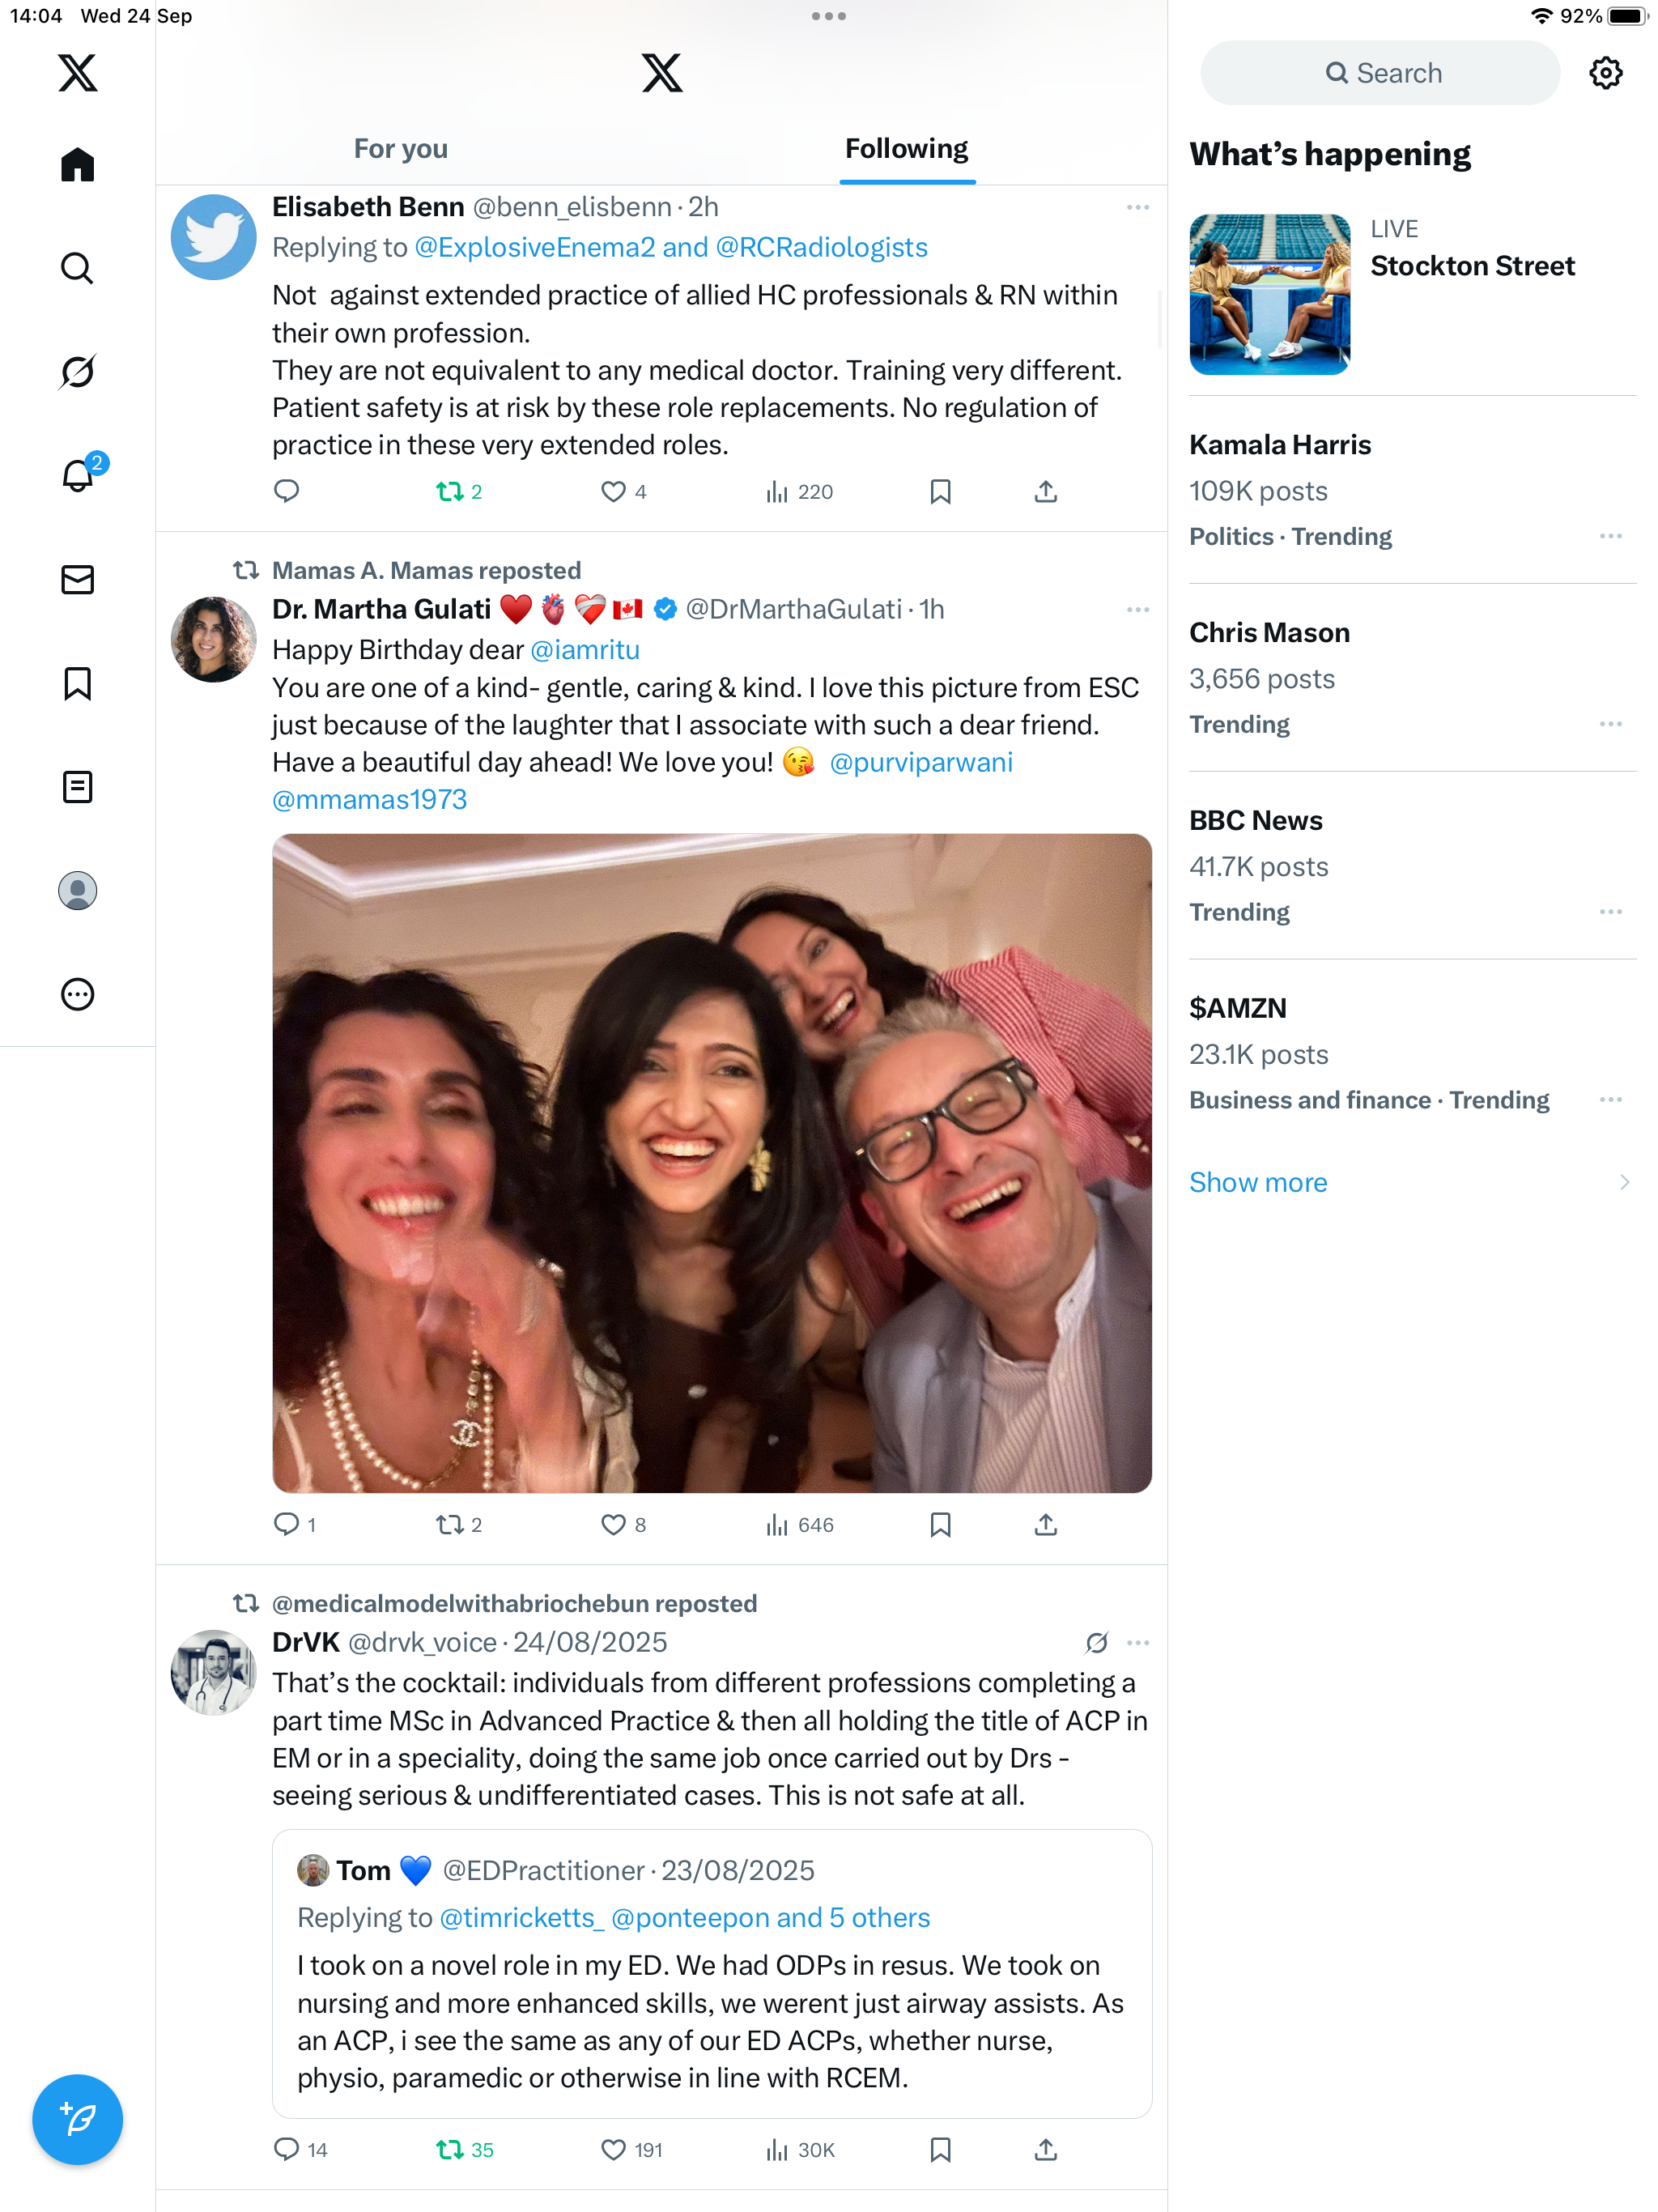1658x2212 pixels.
Task: Open the Stockton Street live thumbnail
Action: pos(1269,294)
